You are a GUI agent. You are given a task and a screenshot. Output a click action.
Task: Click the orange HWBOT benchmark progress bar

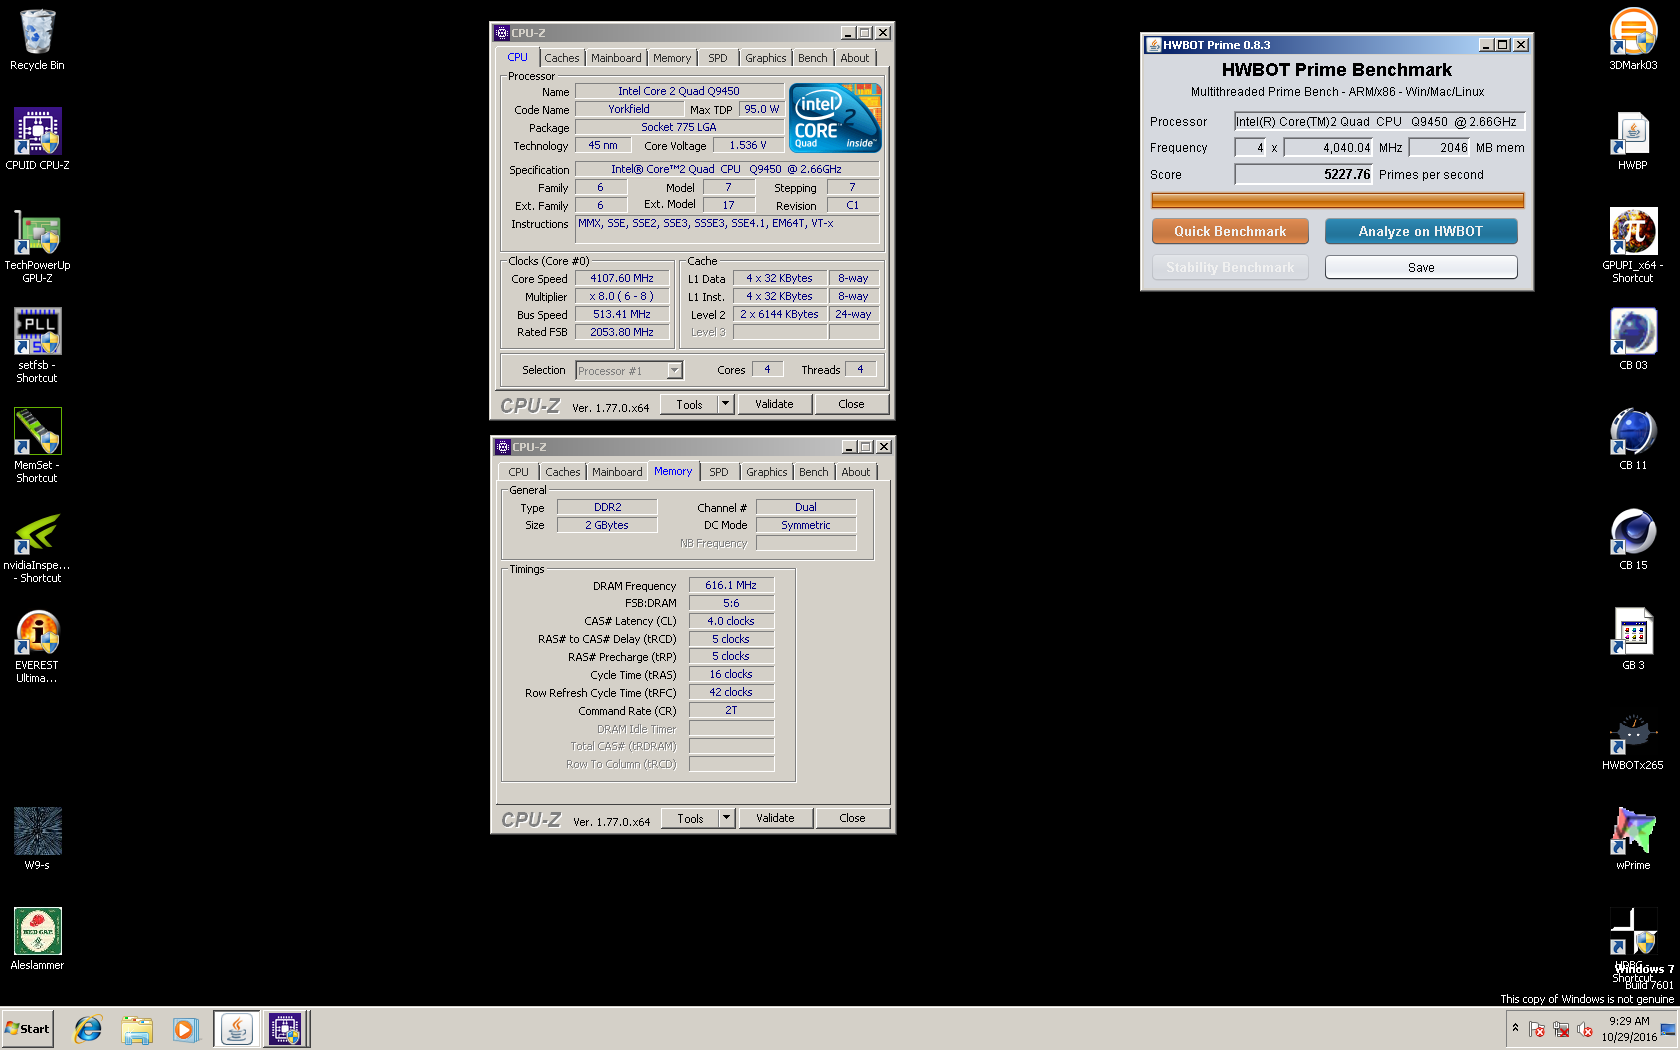pos(1338,200)
